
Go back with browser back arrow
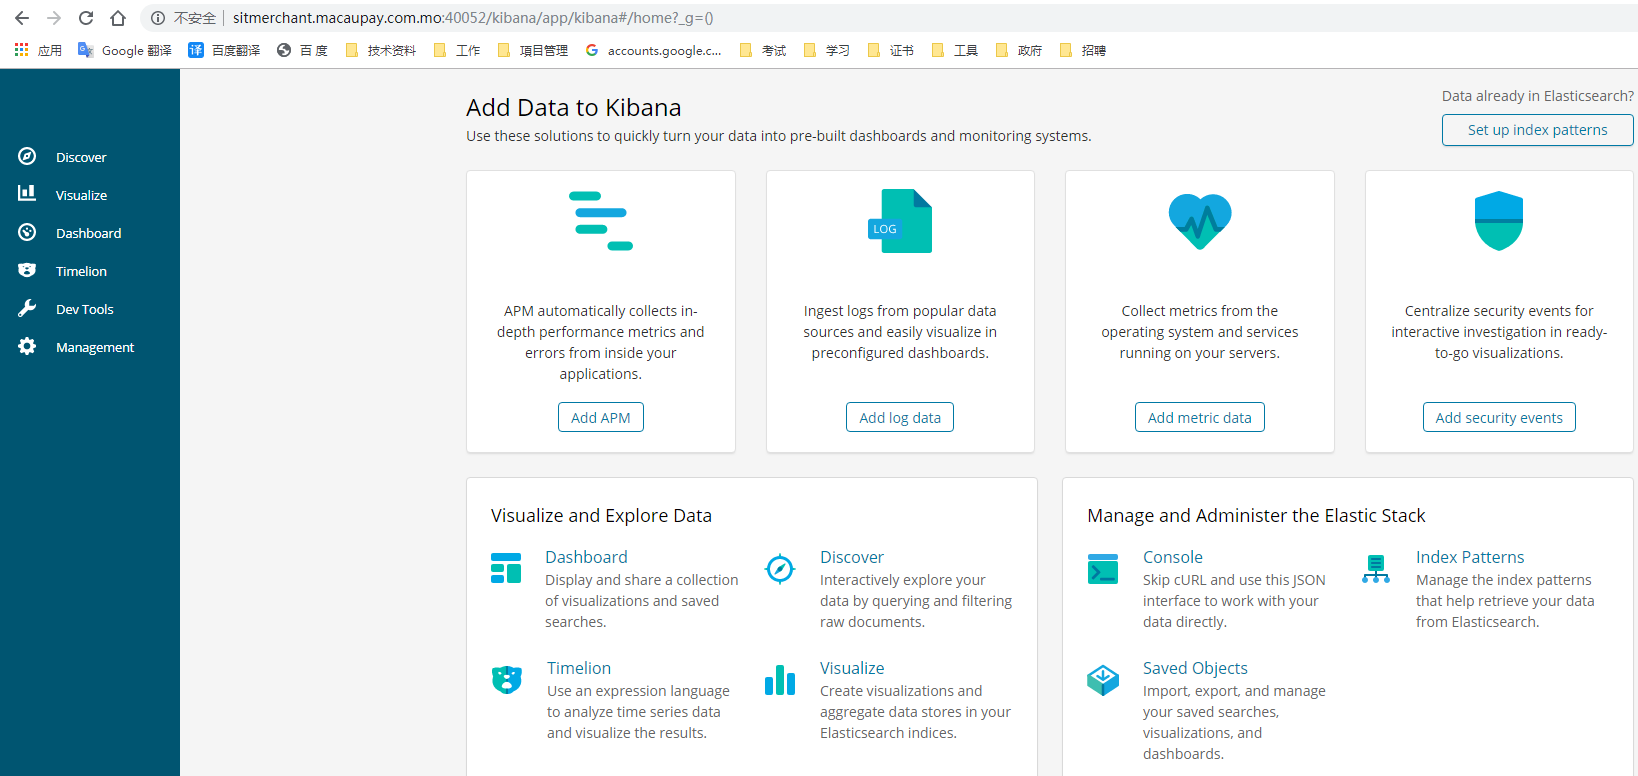22,18
